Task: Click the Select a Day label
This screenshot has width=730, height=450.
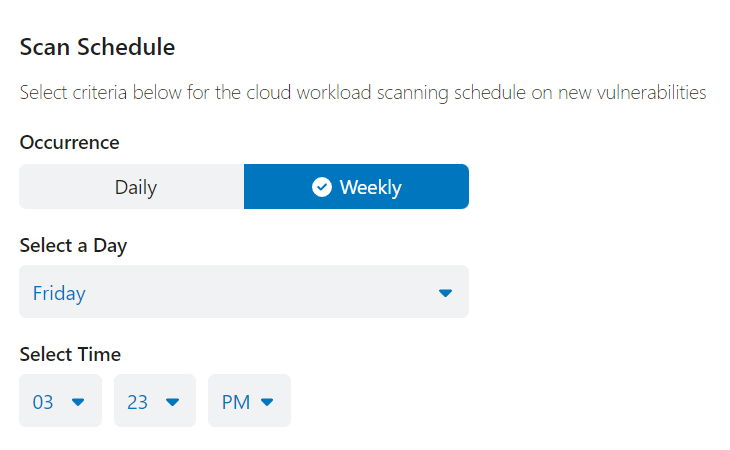Action: [x=73, y=245]
